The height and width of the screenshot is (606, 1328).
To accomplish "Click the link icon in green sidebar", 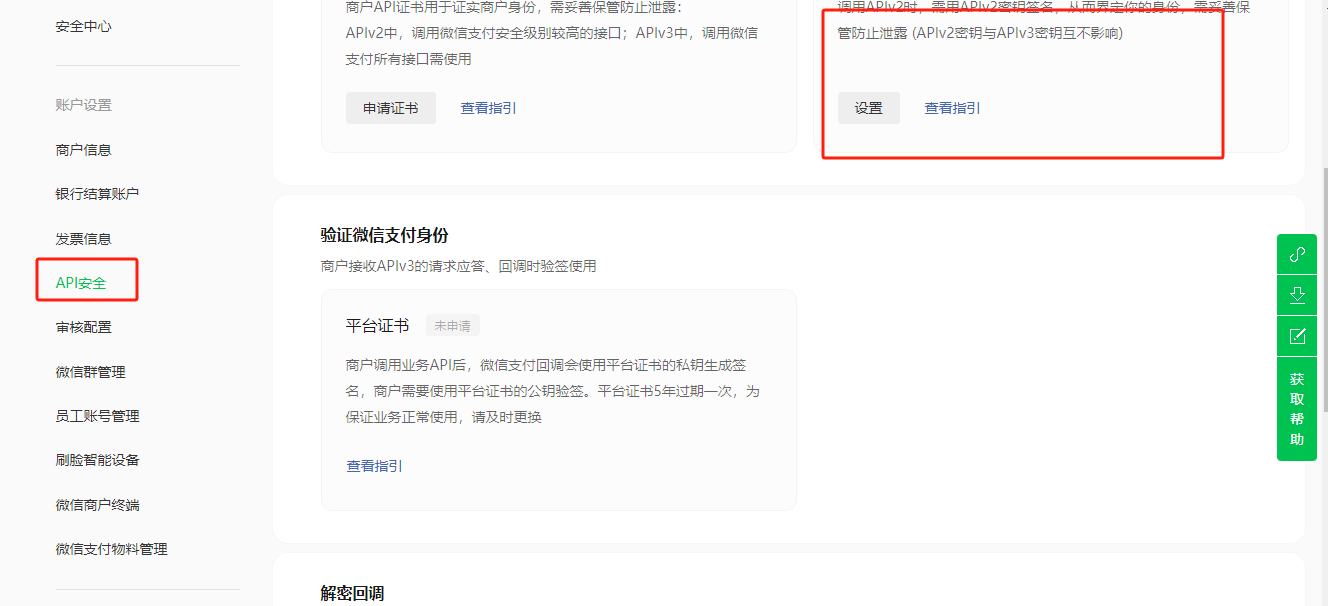I will [1297, 254].
